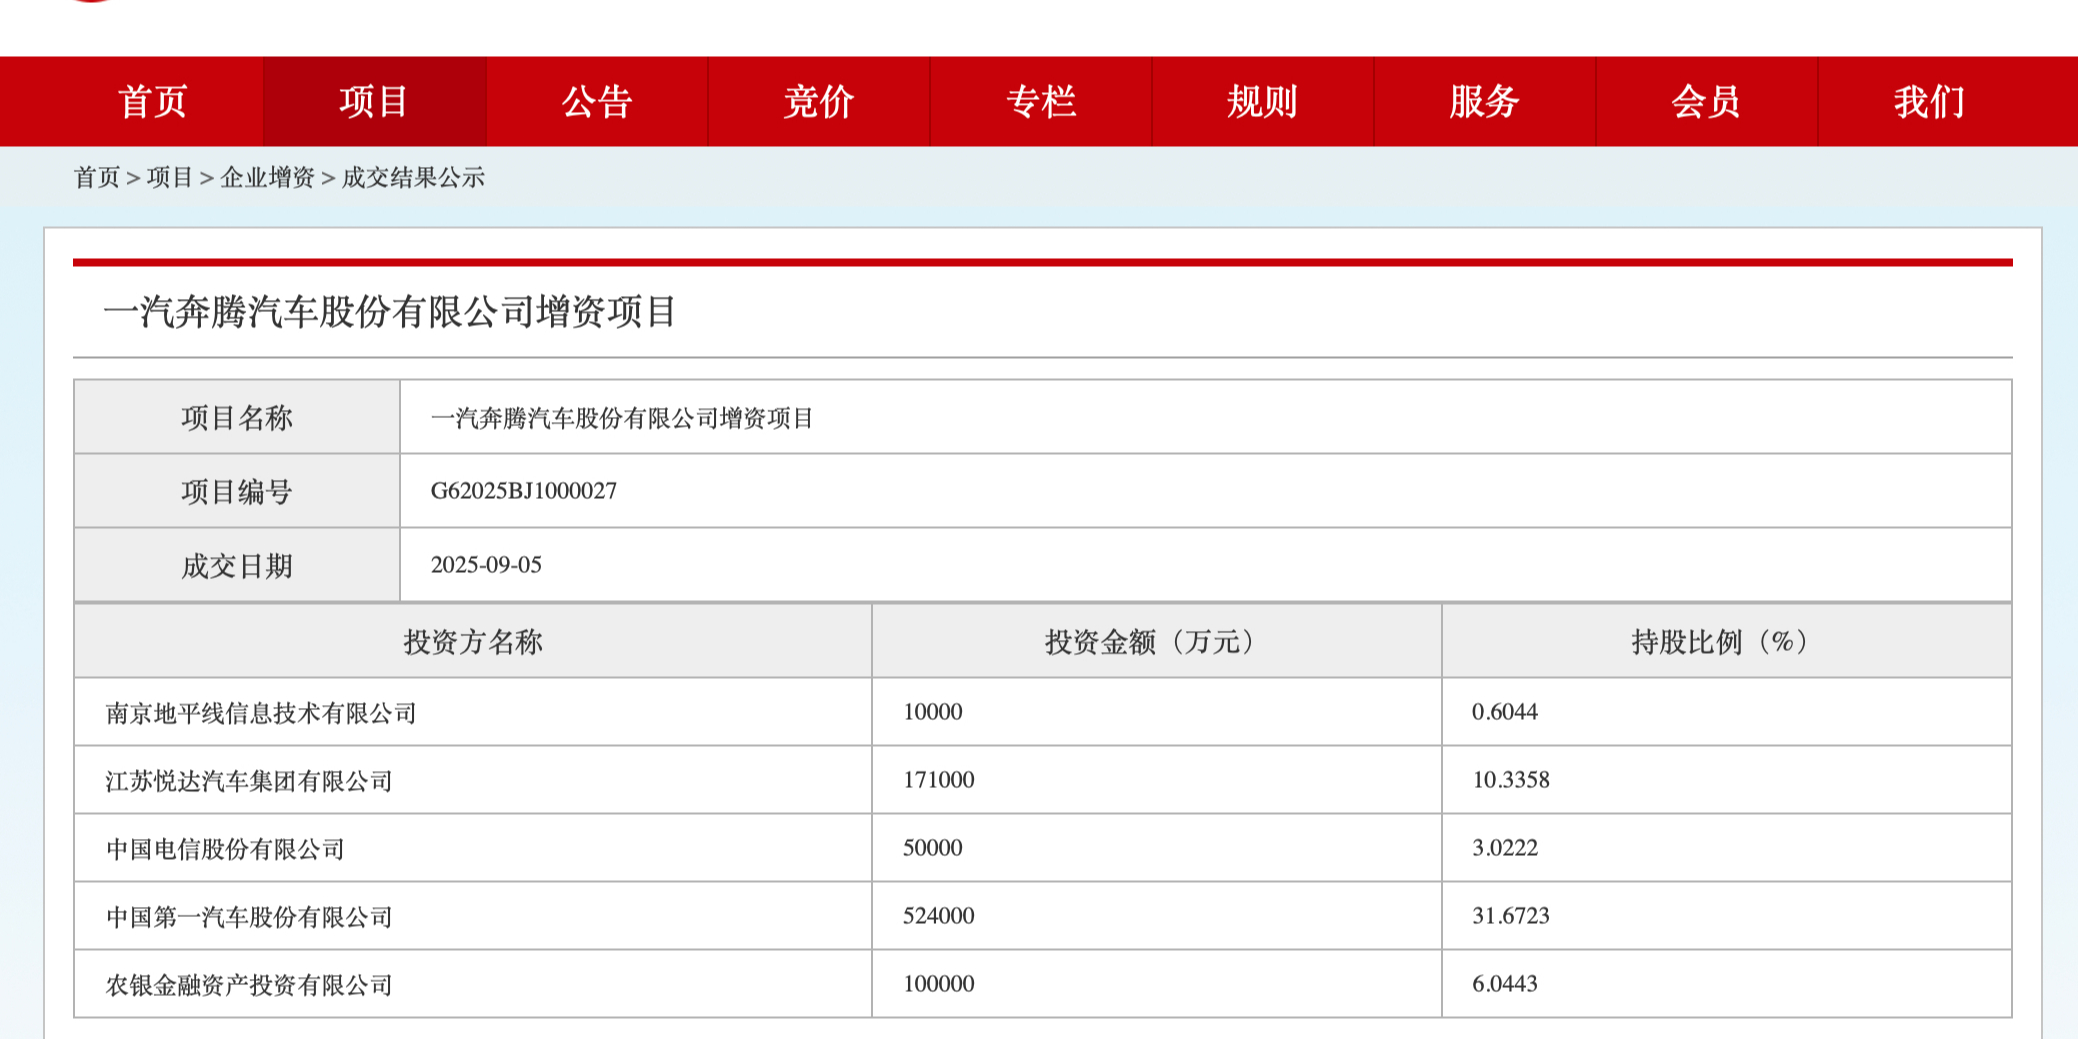Screen dimensions: 2078x1039
Task: Click the shareholding value 6.0443
Action: pos(1505,984)
